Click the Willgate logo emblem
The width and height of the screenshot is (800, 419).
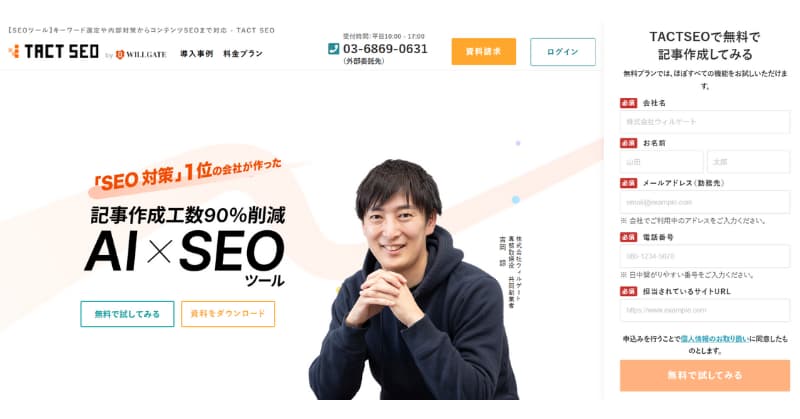click(x=120, y=54)
